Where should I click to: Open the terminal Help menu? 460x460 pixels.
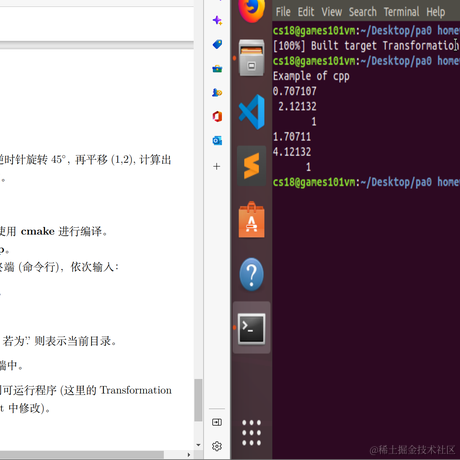435,12
